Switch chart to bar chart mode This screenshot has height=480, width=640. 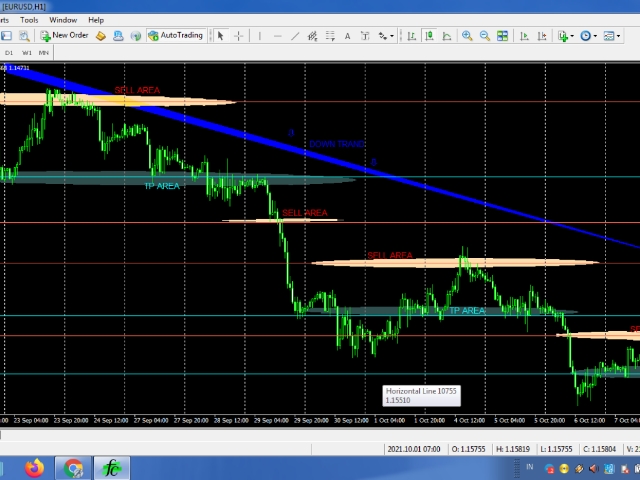tap(410, 36)
